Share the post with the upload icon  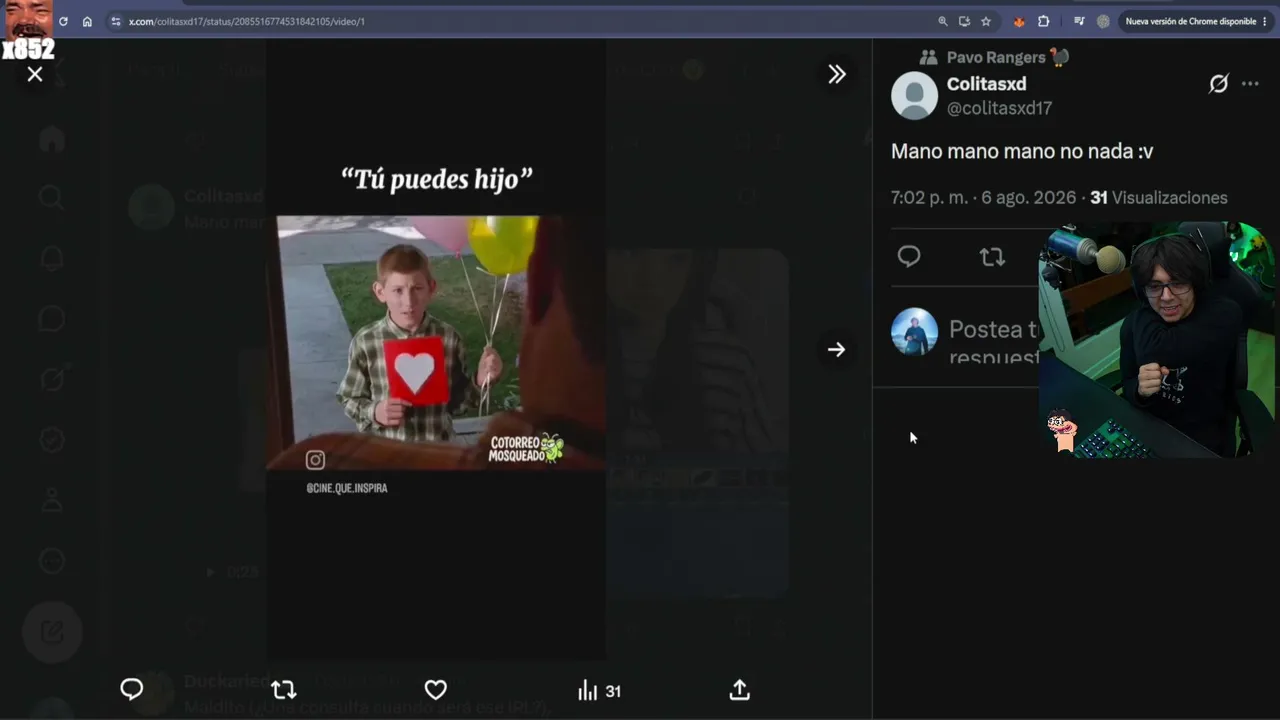[x=739, y=689]
